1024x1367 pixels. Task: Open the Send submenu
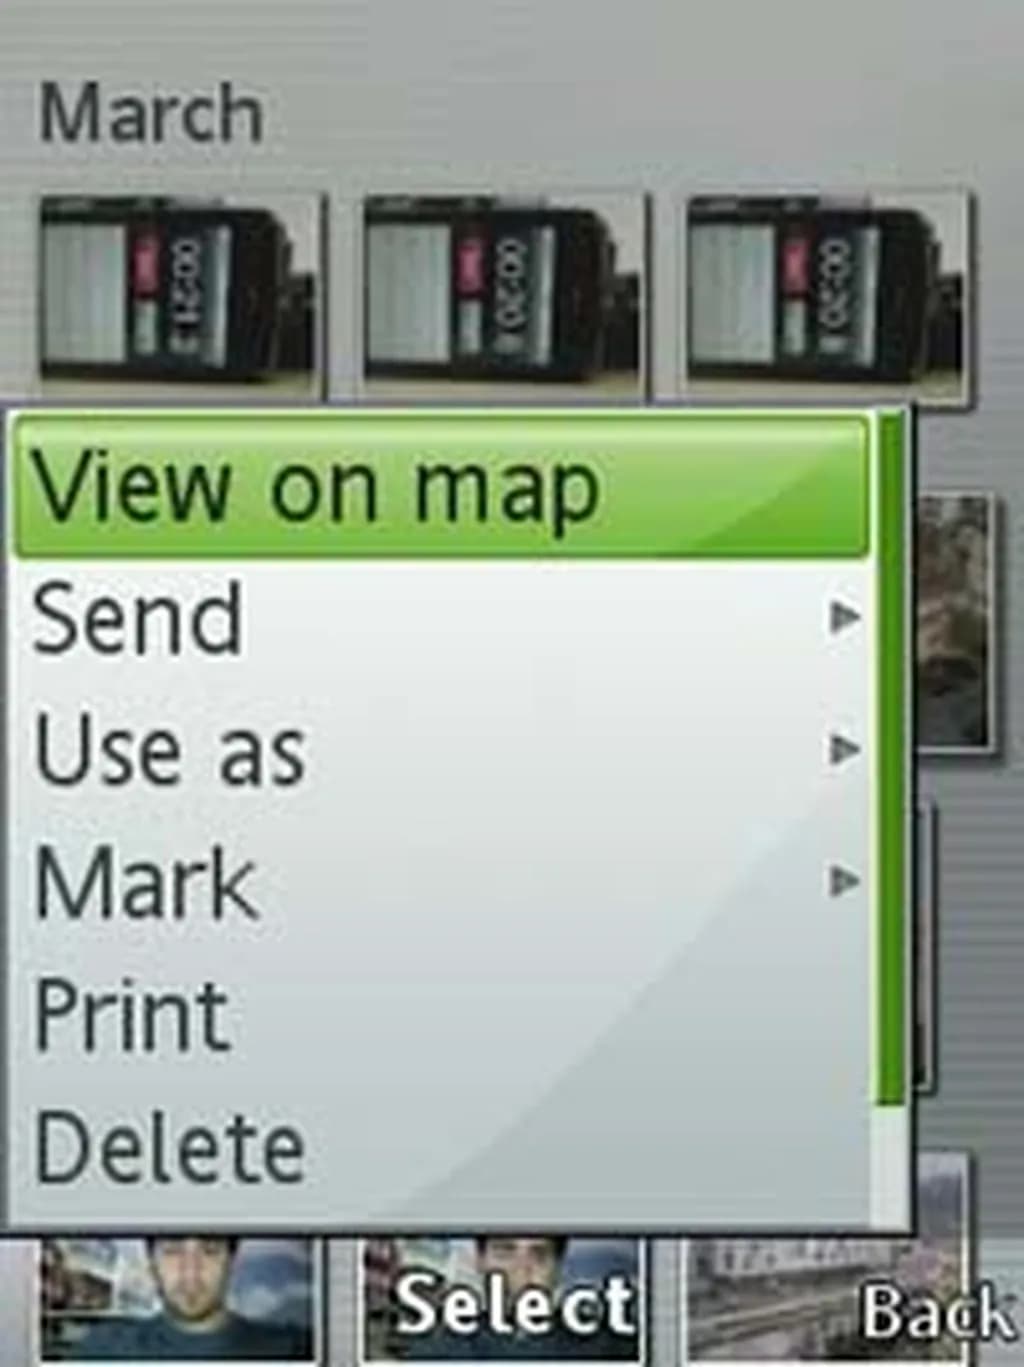441,619
